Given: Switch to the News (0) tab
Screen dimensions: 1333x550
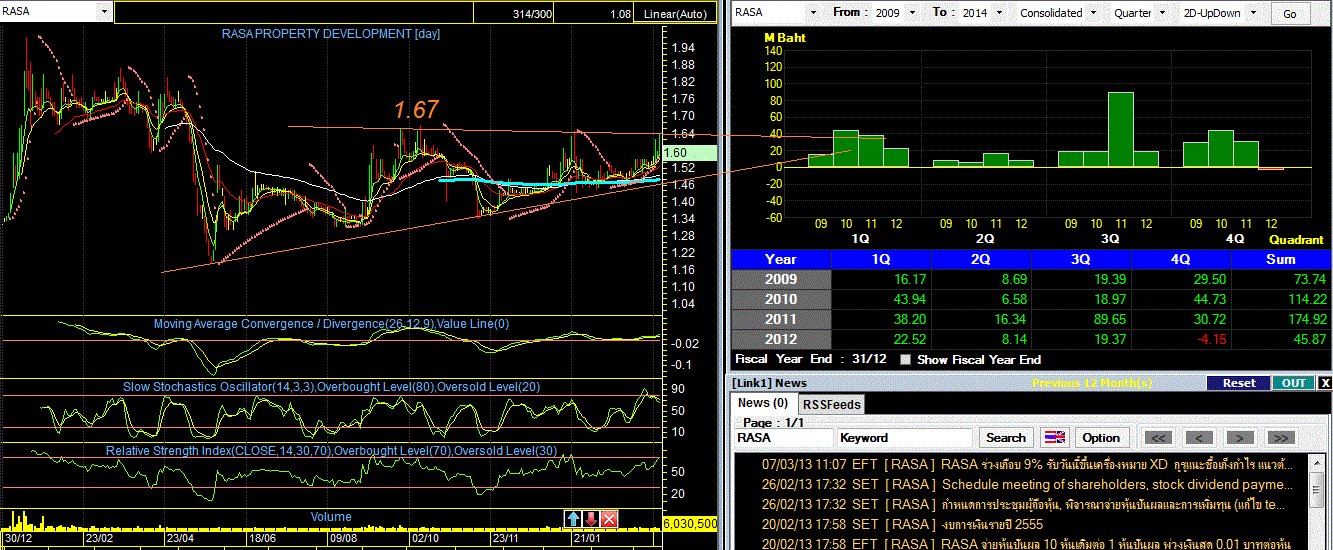Looking at the screenshot, I should (763, 403).
